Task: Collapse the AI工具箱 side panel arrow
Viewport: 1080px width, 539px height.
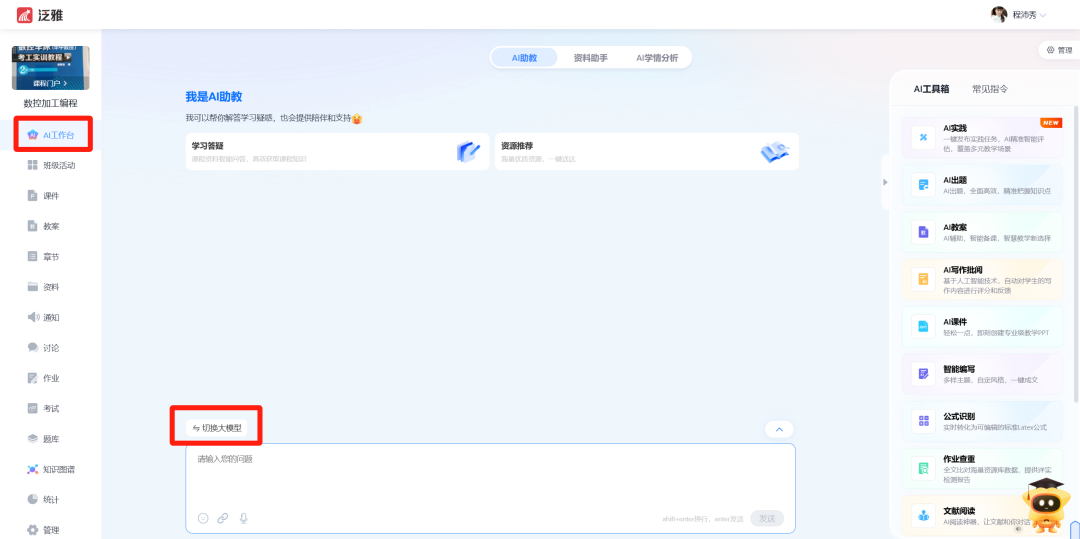Action: click(x=884, y=182)
